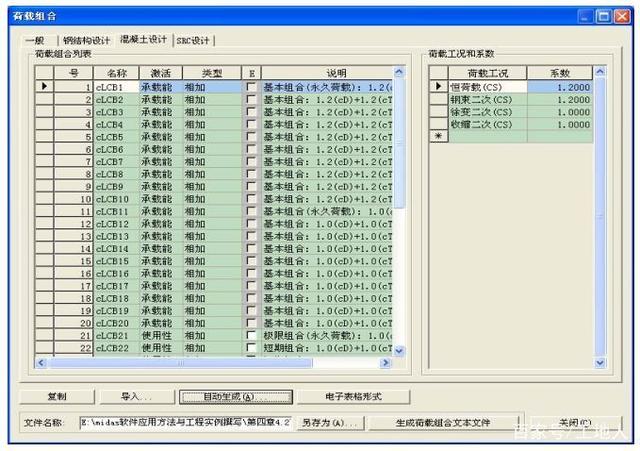Viewport: 640px width, 451px height.
Task: Click the 系数 column header
Action: tap(560, 73)
